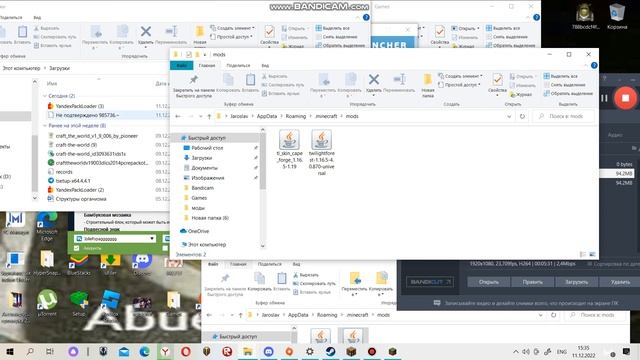Click Upload button in Bandicam panel
The height and width of the screenshot is (360, 640).
click(576, 282)
